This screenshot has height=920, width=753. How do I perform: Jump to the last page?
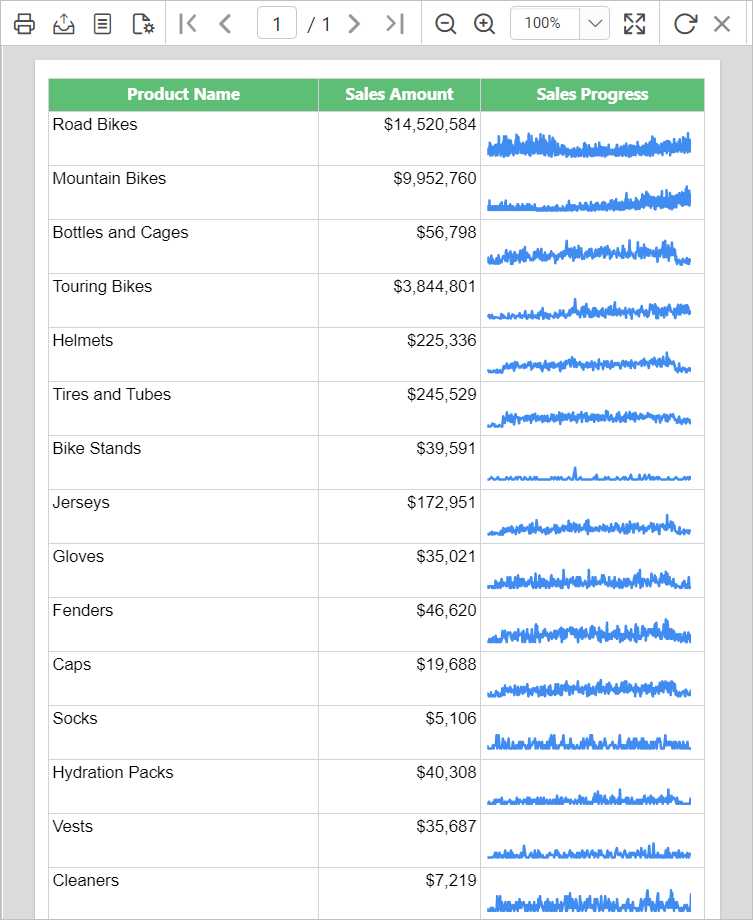tap(395, 23)
